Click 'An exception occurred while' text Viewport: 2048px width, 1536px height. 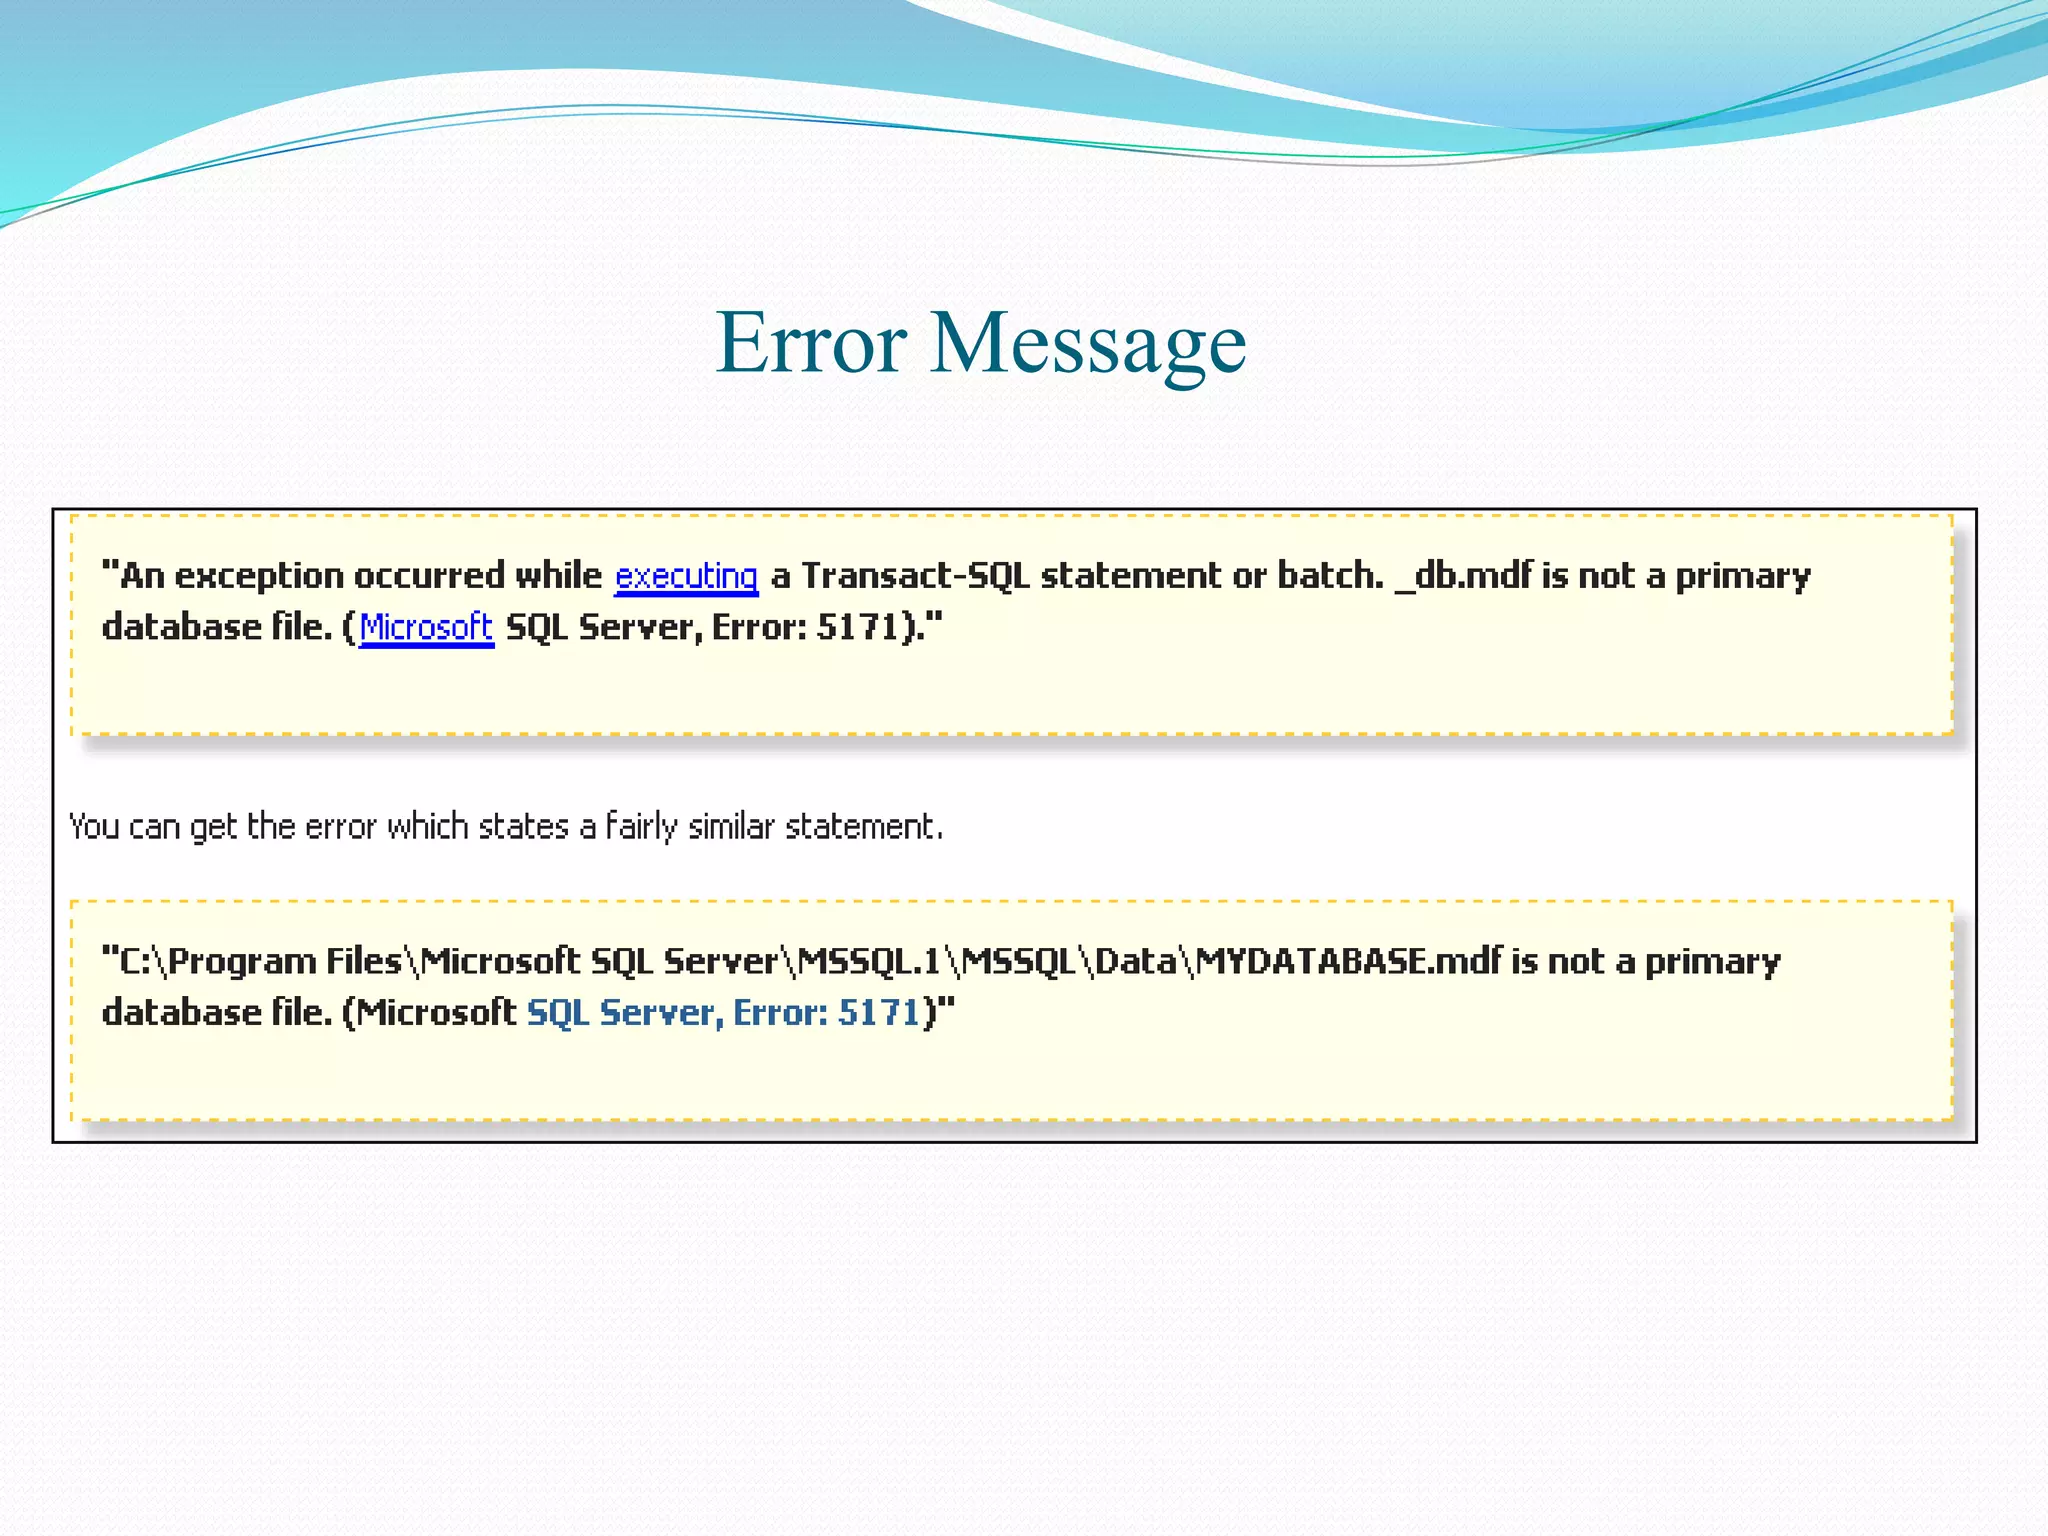[x=361, y=576]
